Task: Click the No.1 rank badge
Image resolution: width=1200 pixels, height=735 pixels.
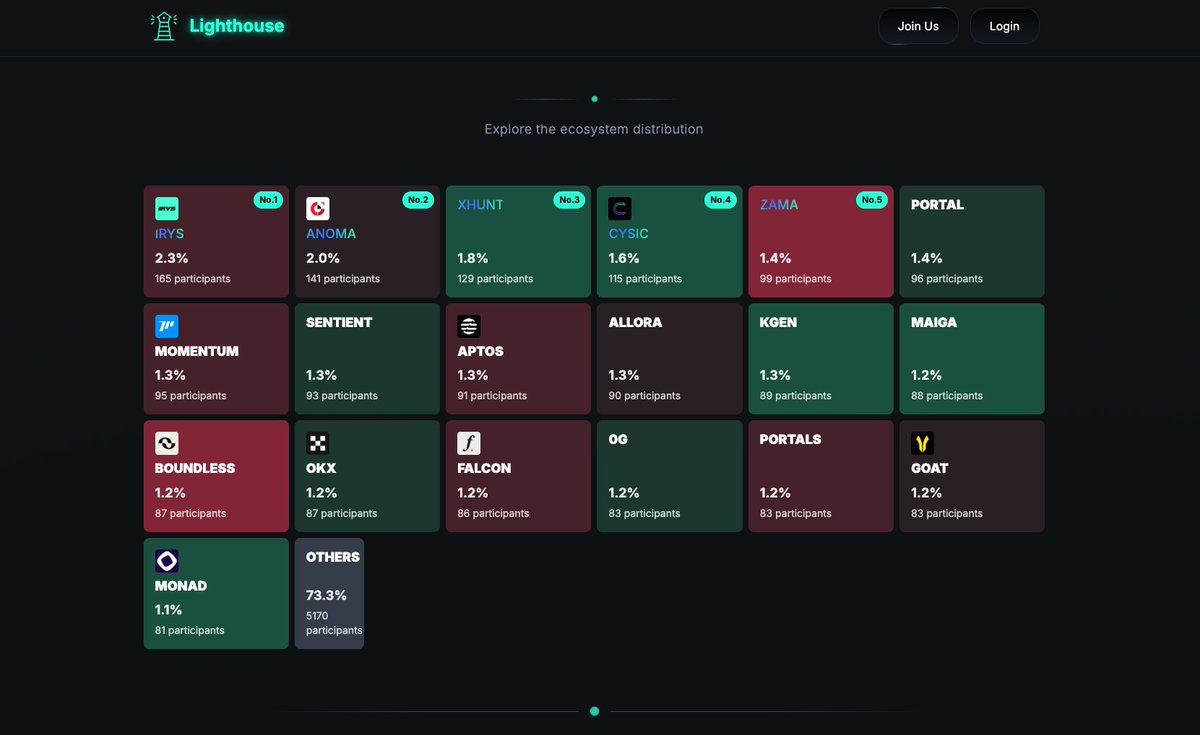Action: (268, 200)
